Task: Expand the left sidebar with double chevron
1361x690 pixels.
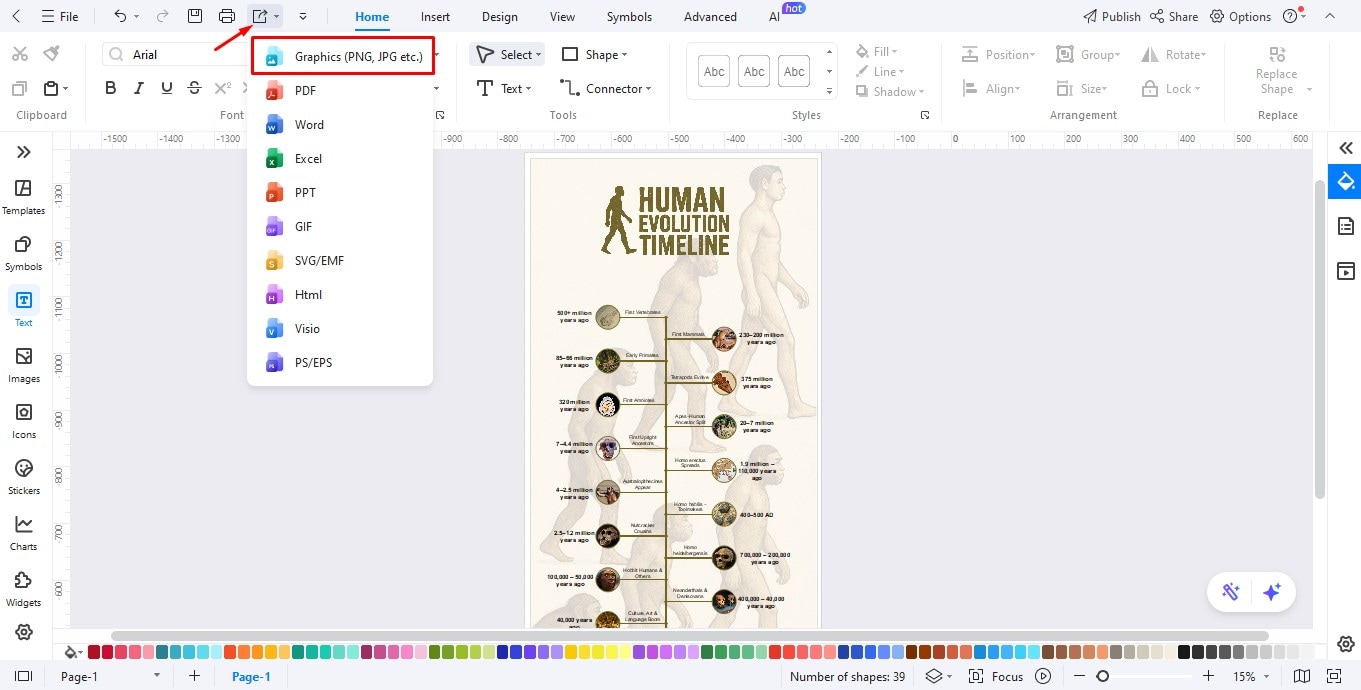Action: pyautogui.click(x=24, y=152)
